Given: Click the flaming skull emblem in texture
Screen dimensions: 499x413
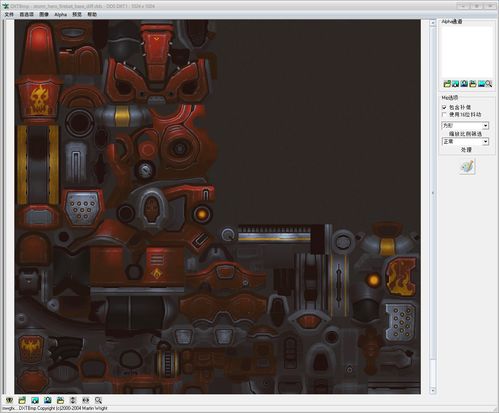Looking at the screenshot, I should [39, 100].
